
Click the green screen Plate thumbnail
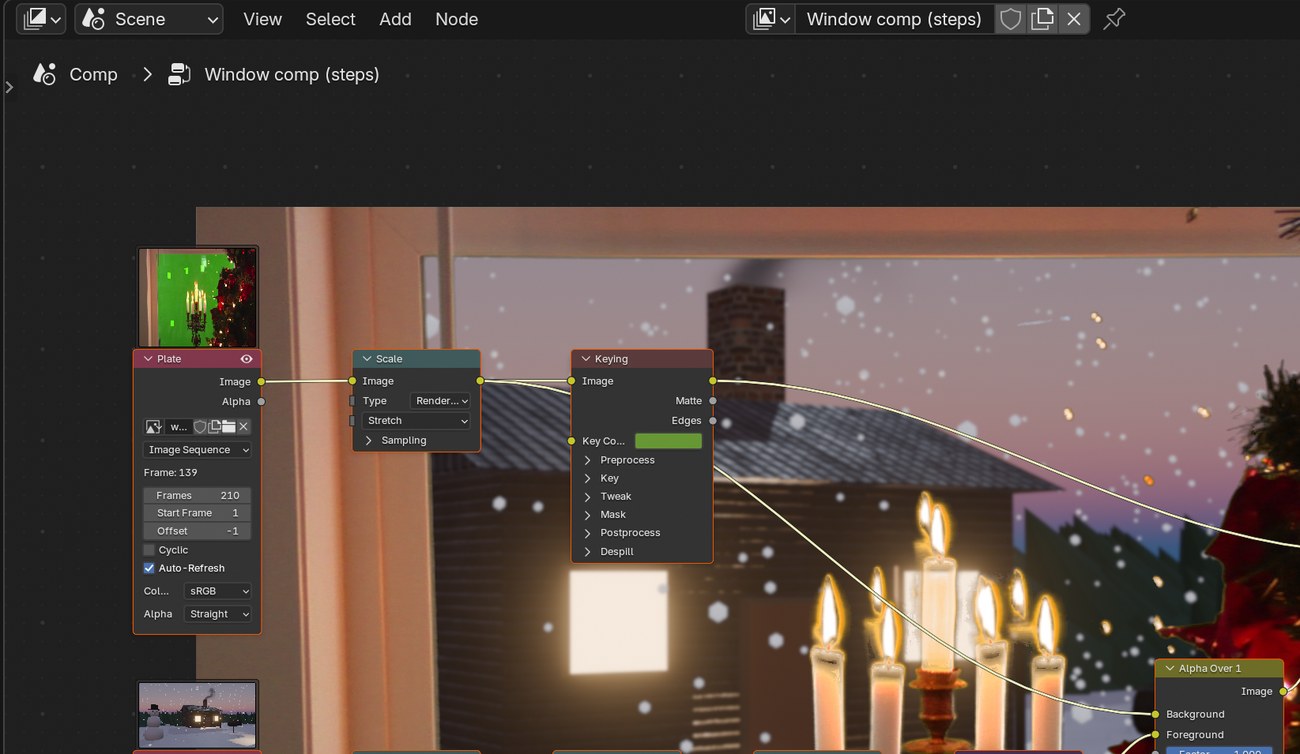click(x=198, y=297)
